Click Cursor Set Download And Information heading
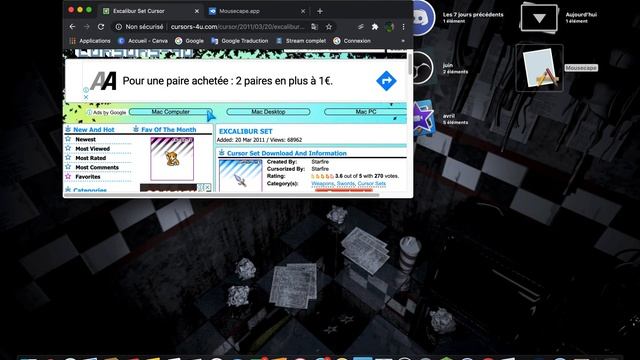This screenshot has width=640, height=360. tap(287, 153)
